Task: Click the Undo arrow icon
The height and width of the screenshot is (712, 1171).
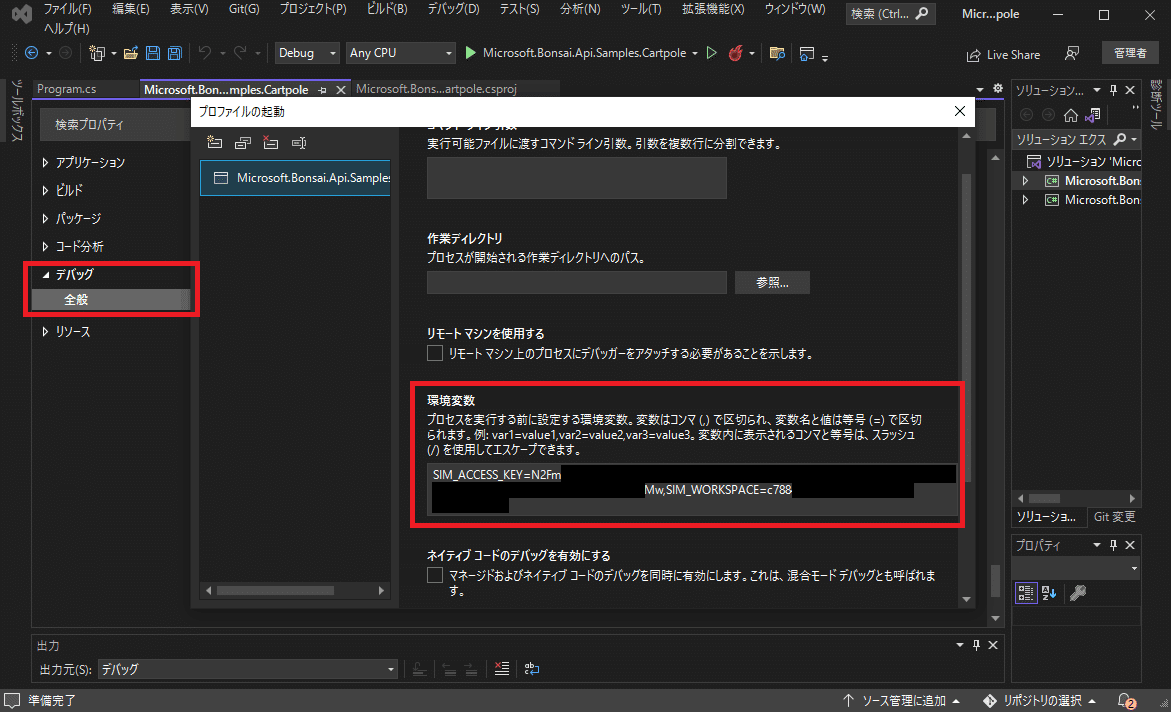Action: coord(205,53)
